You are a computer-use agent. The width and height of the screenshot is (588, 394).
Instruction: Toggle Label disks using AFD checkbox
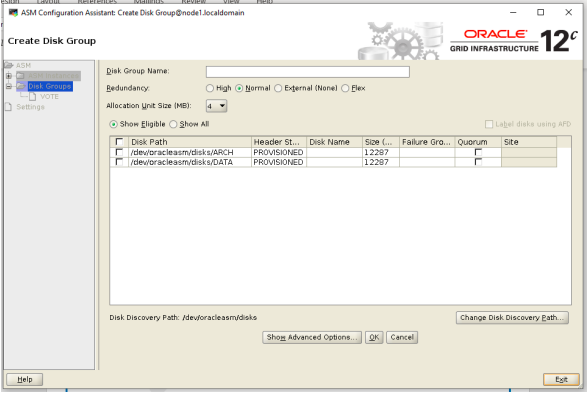[489, 124]
